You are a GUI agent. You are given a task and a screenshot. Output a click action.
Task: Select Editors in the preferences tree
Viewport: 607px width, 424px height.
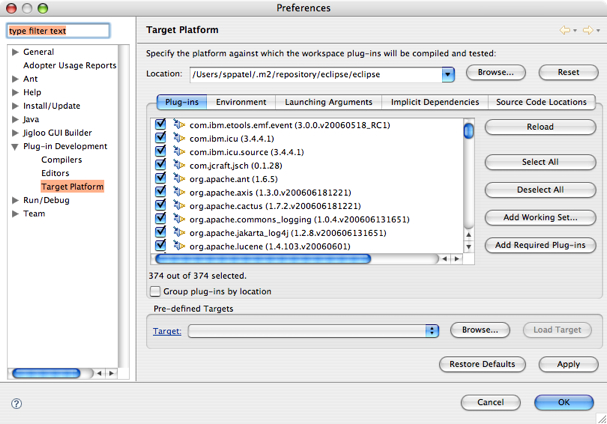click(x=55, y=173)
